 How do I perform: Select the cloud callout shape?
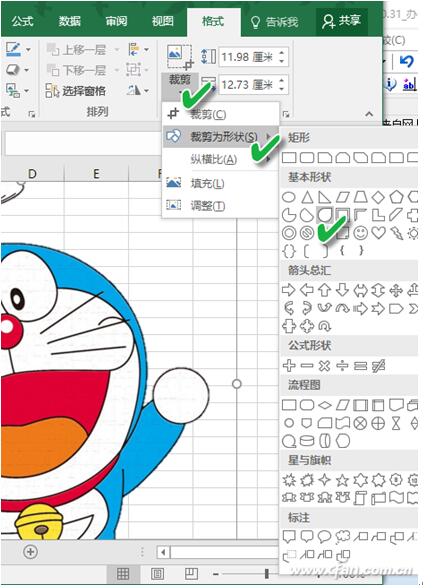click(x=342, y=537)
